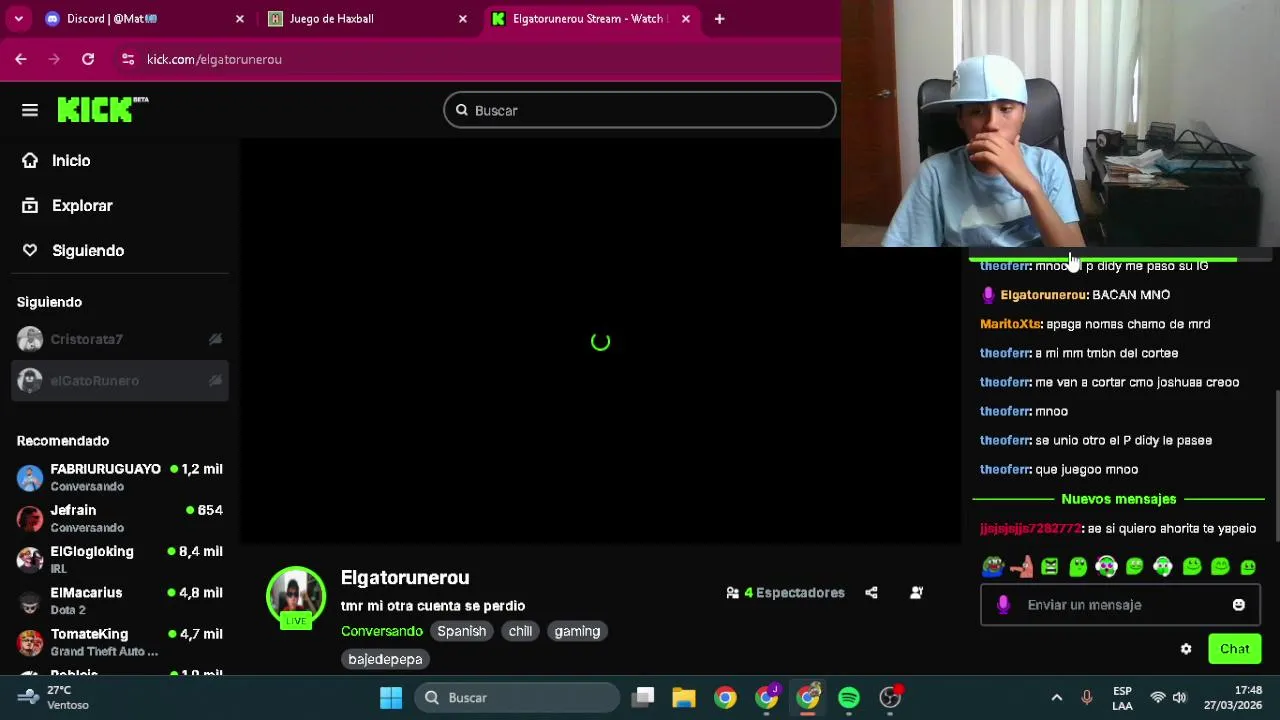Open File Explorer from taskbar
Image resolution: width=1280 pixels, height=720 pixels.
(x=684, y=697)
